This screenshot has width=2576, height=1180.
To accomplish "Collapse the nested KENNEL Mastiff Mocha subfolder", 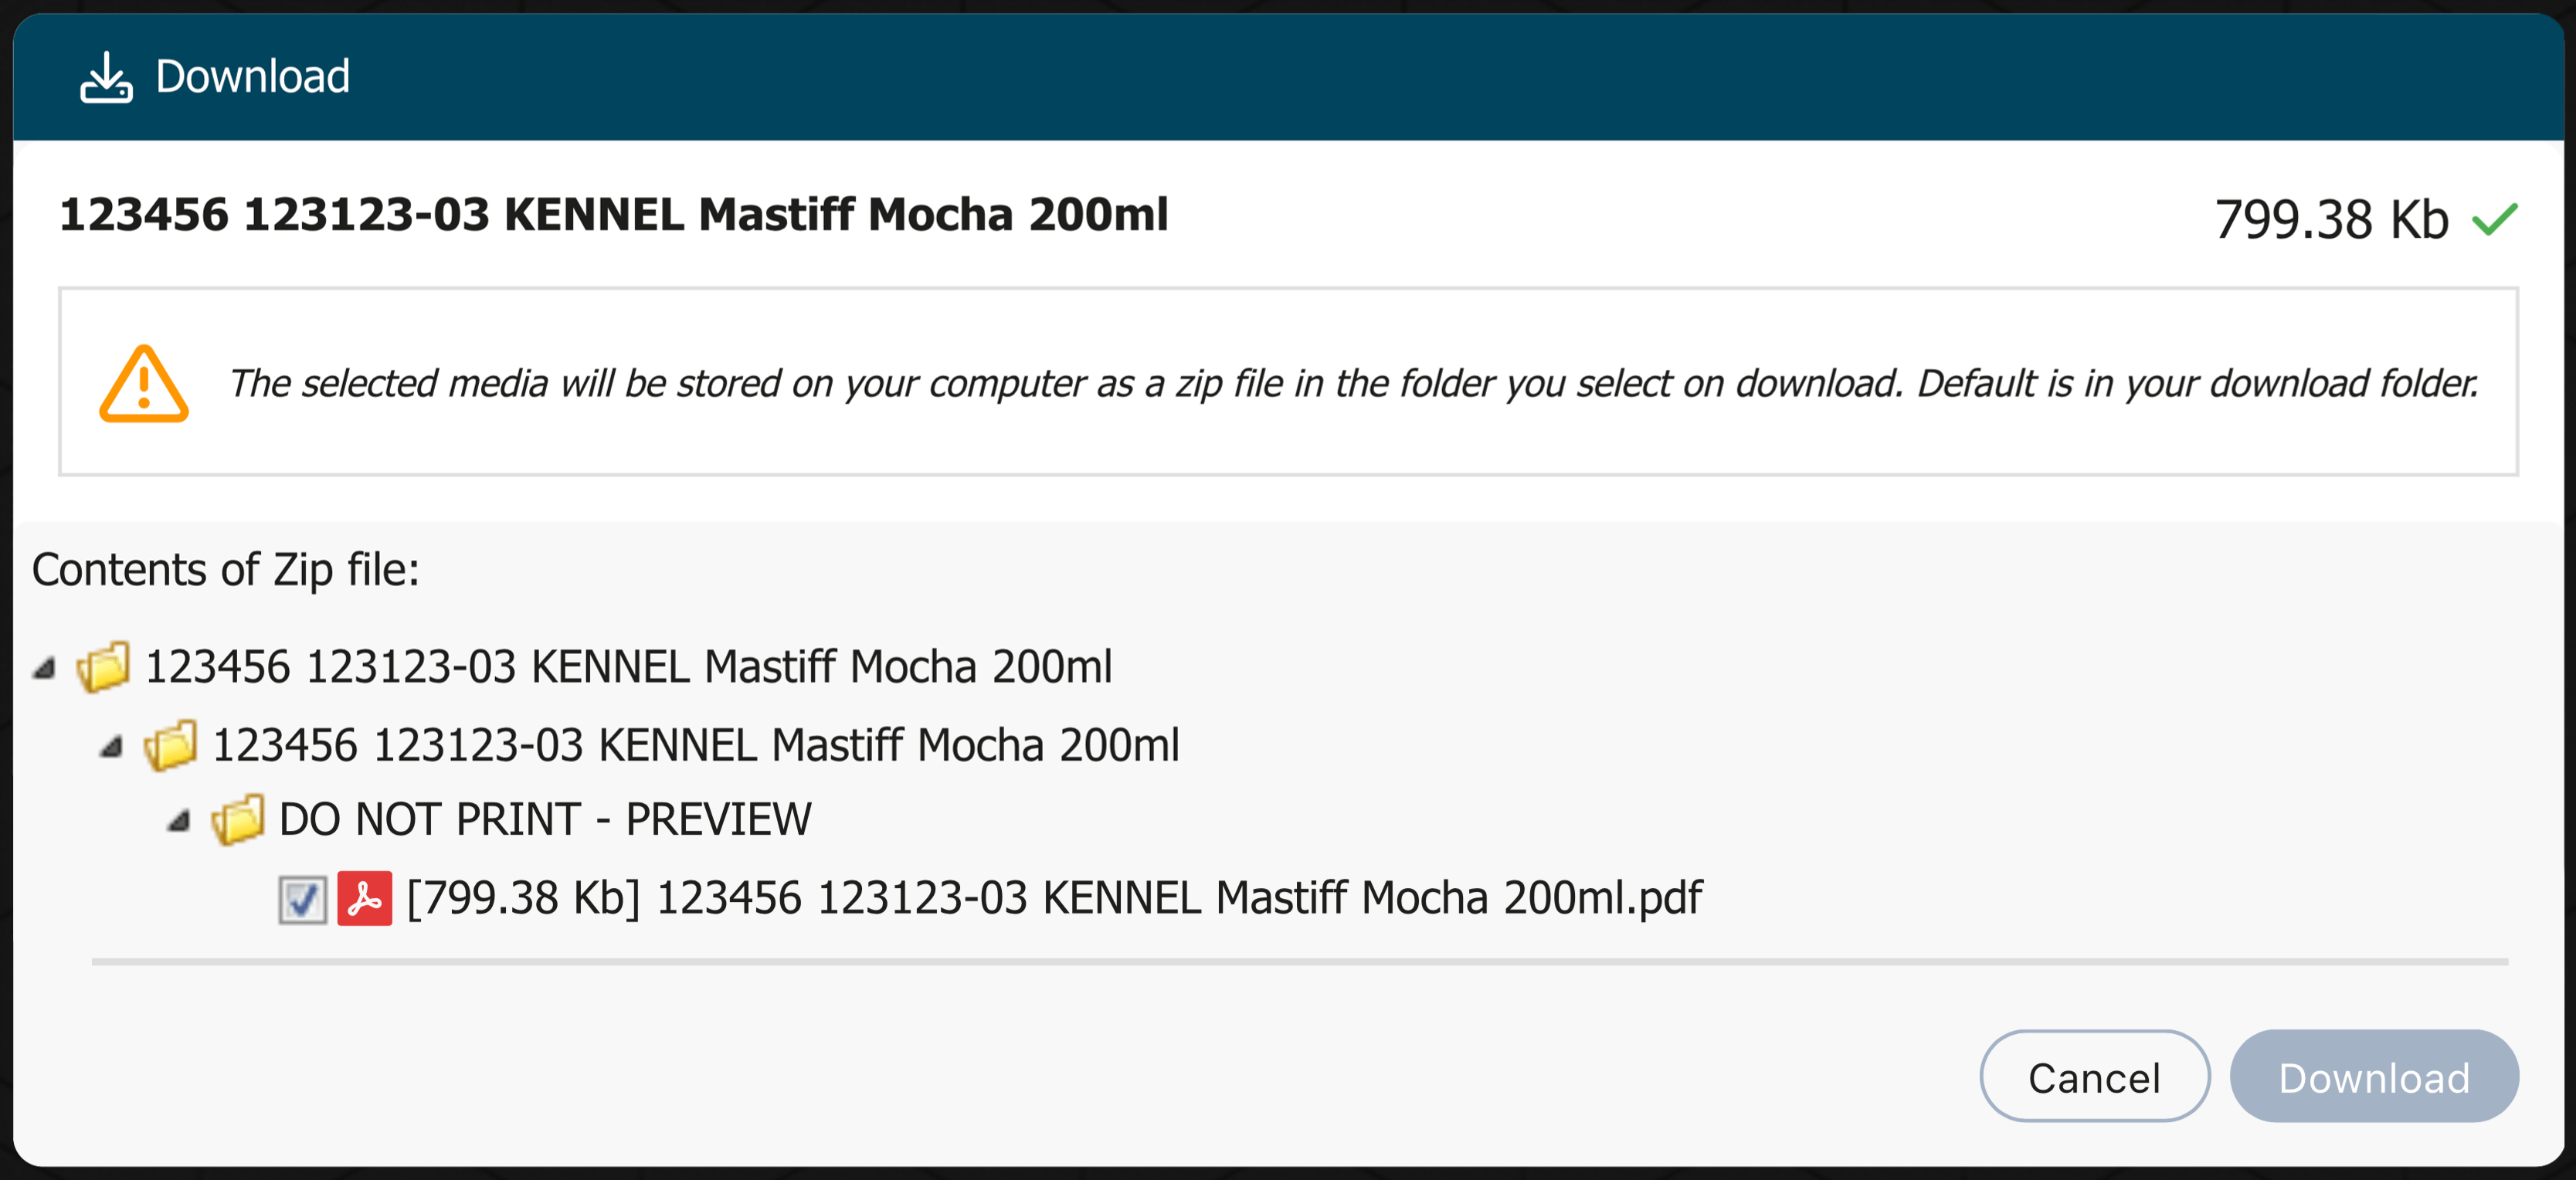I will [x=111, y=747].
